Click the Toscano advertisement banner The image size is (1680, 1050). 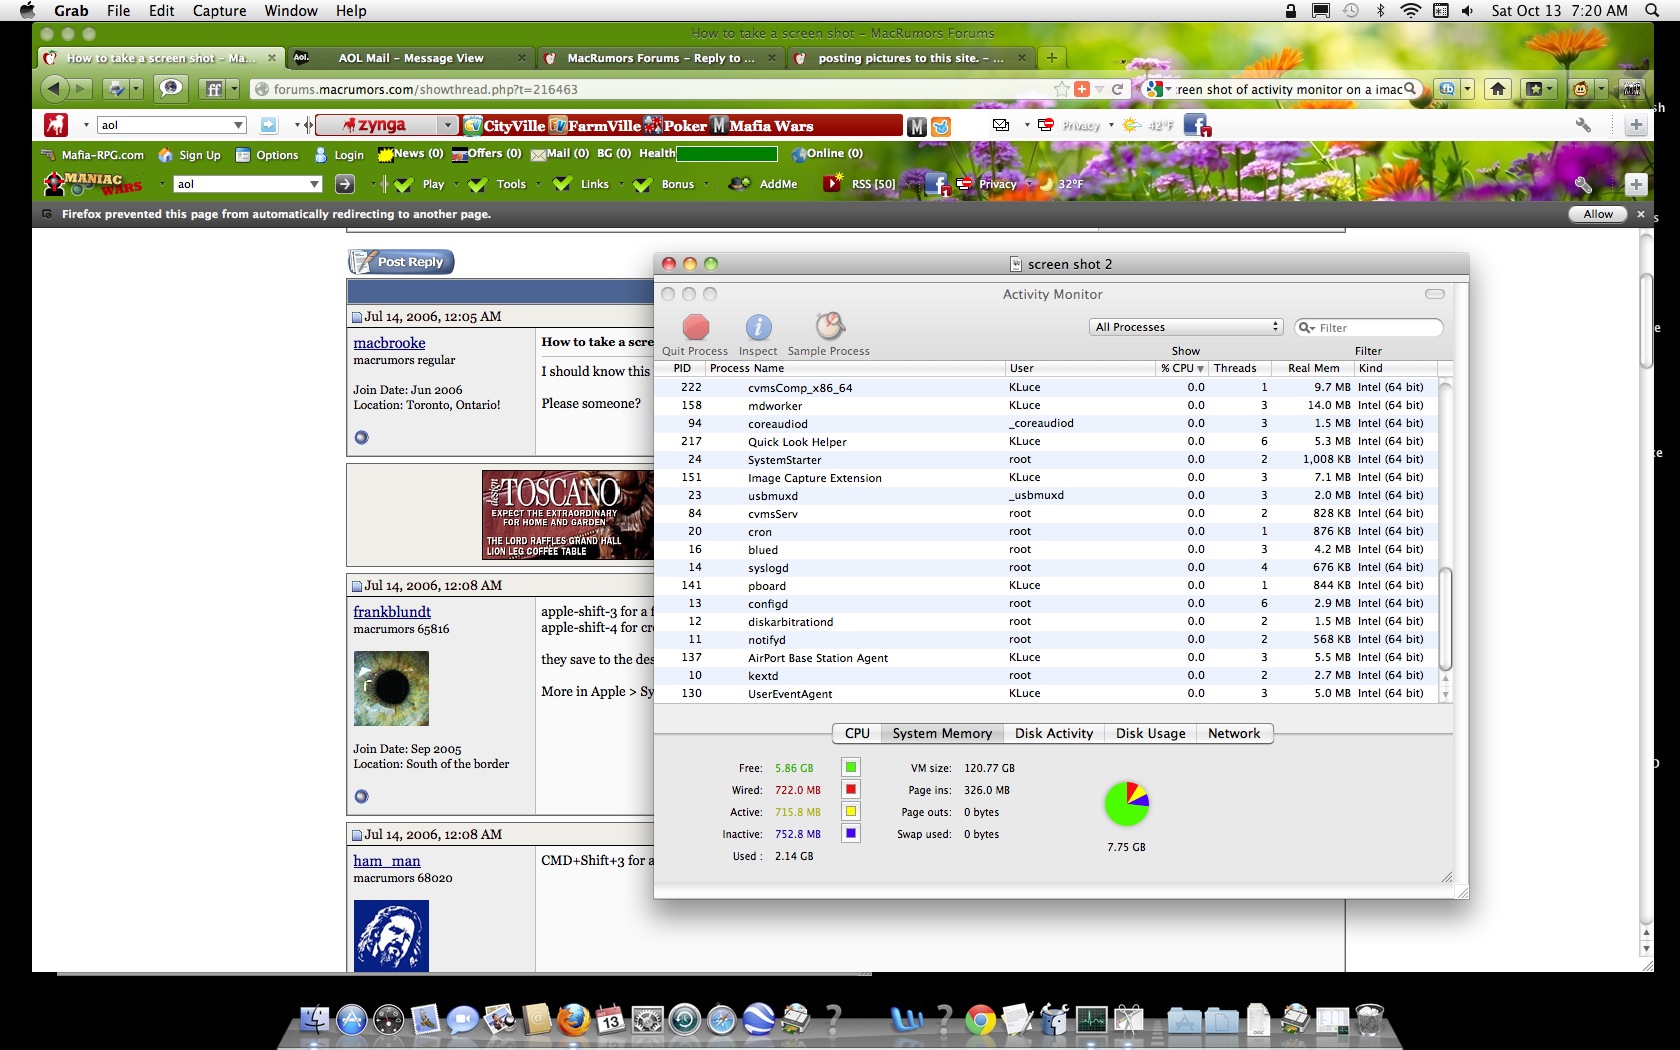[567, 514]
